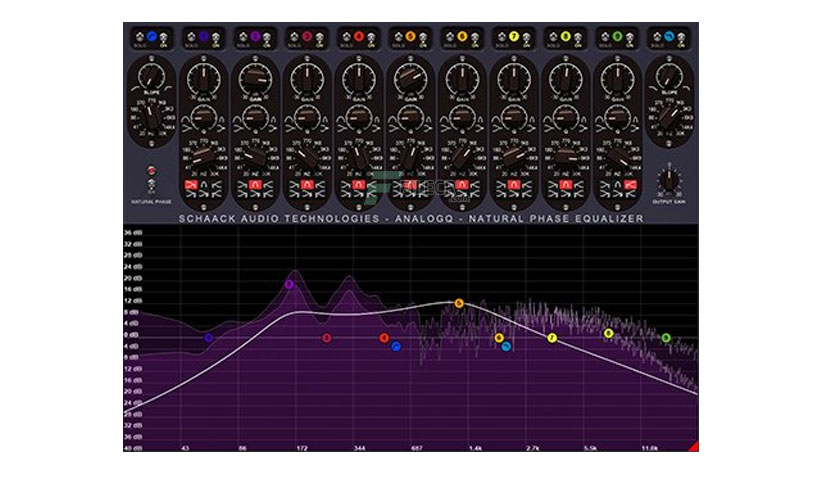Click the yellow band 7 indicator in header
The image size is (836, 484).
514,37
